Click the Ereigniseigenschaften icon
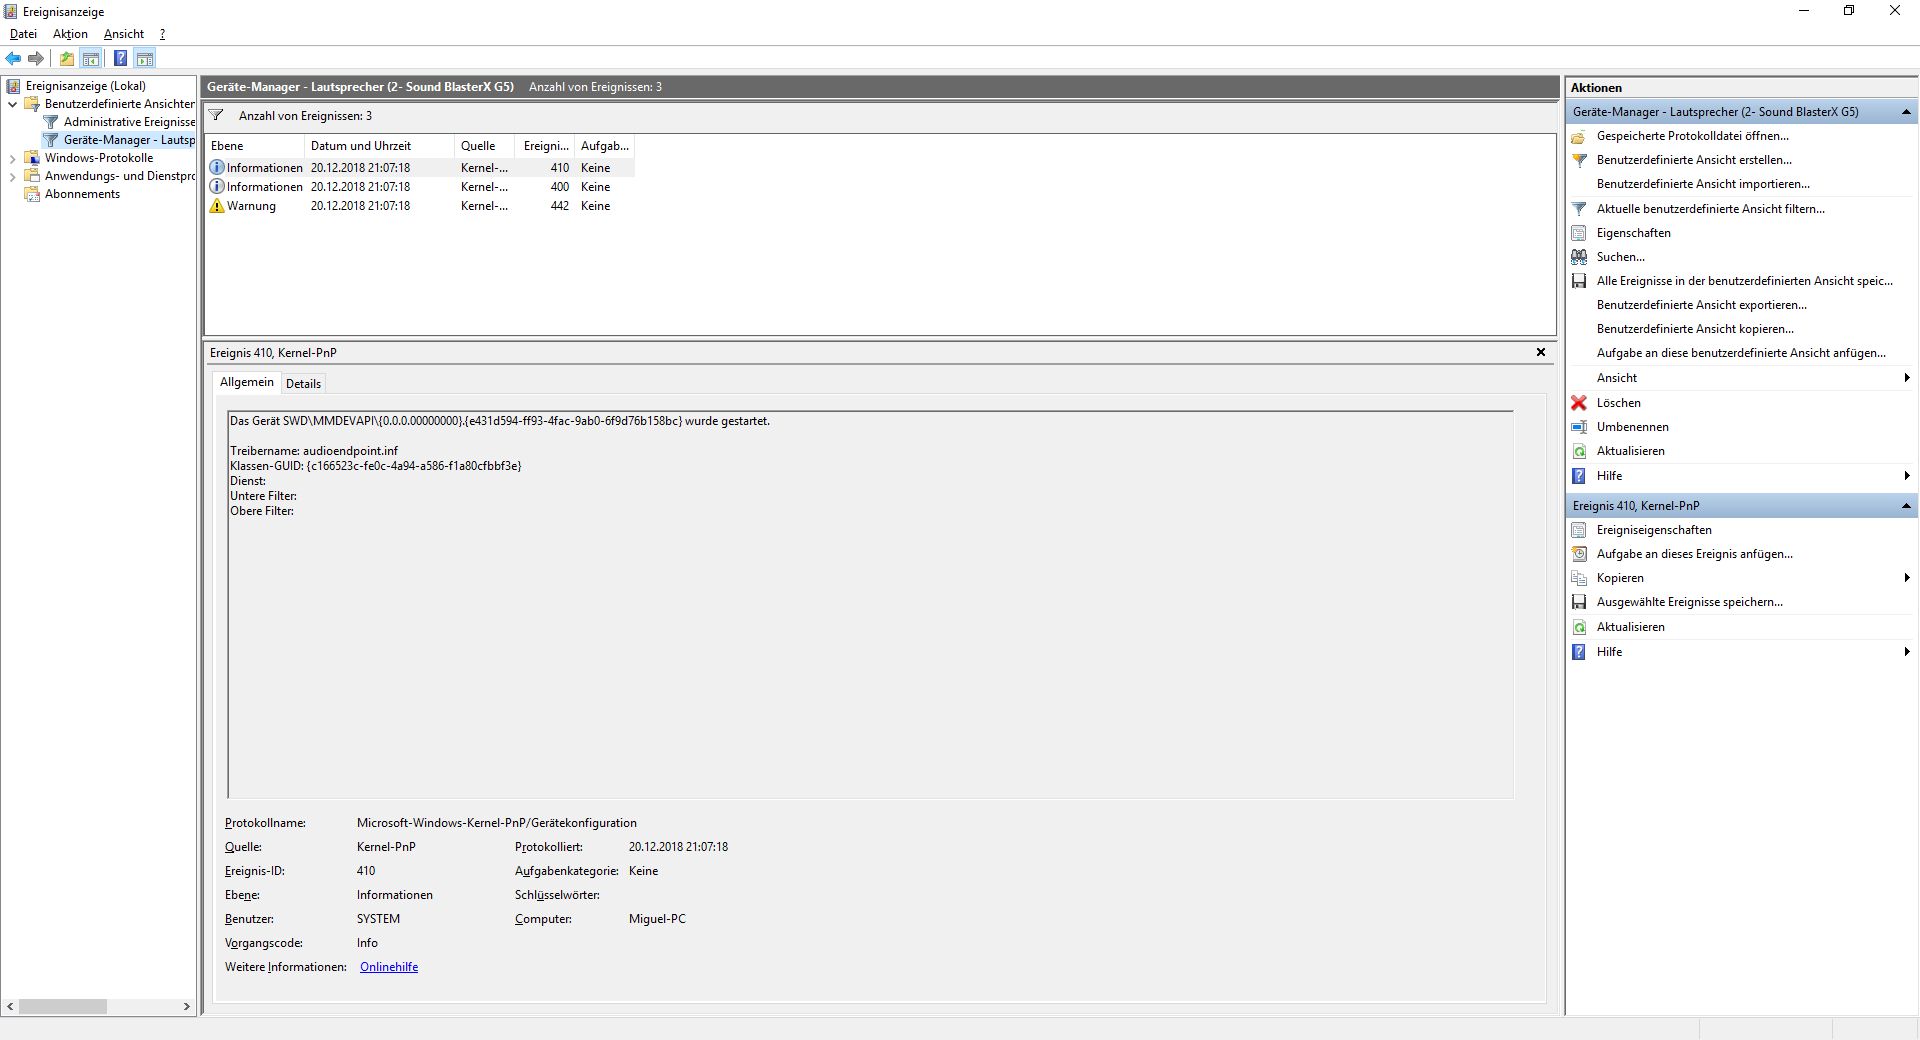The image size is (1920, 1040). [x=1579, y=530]
